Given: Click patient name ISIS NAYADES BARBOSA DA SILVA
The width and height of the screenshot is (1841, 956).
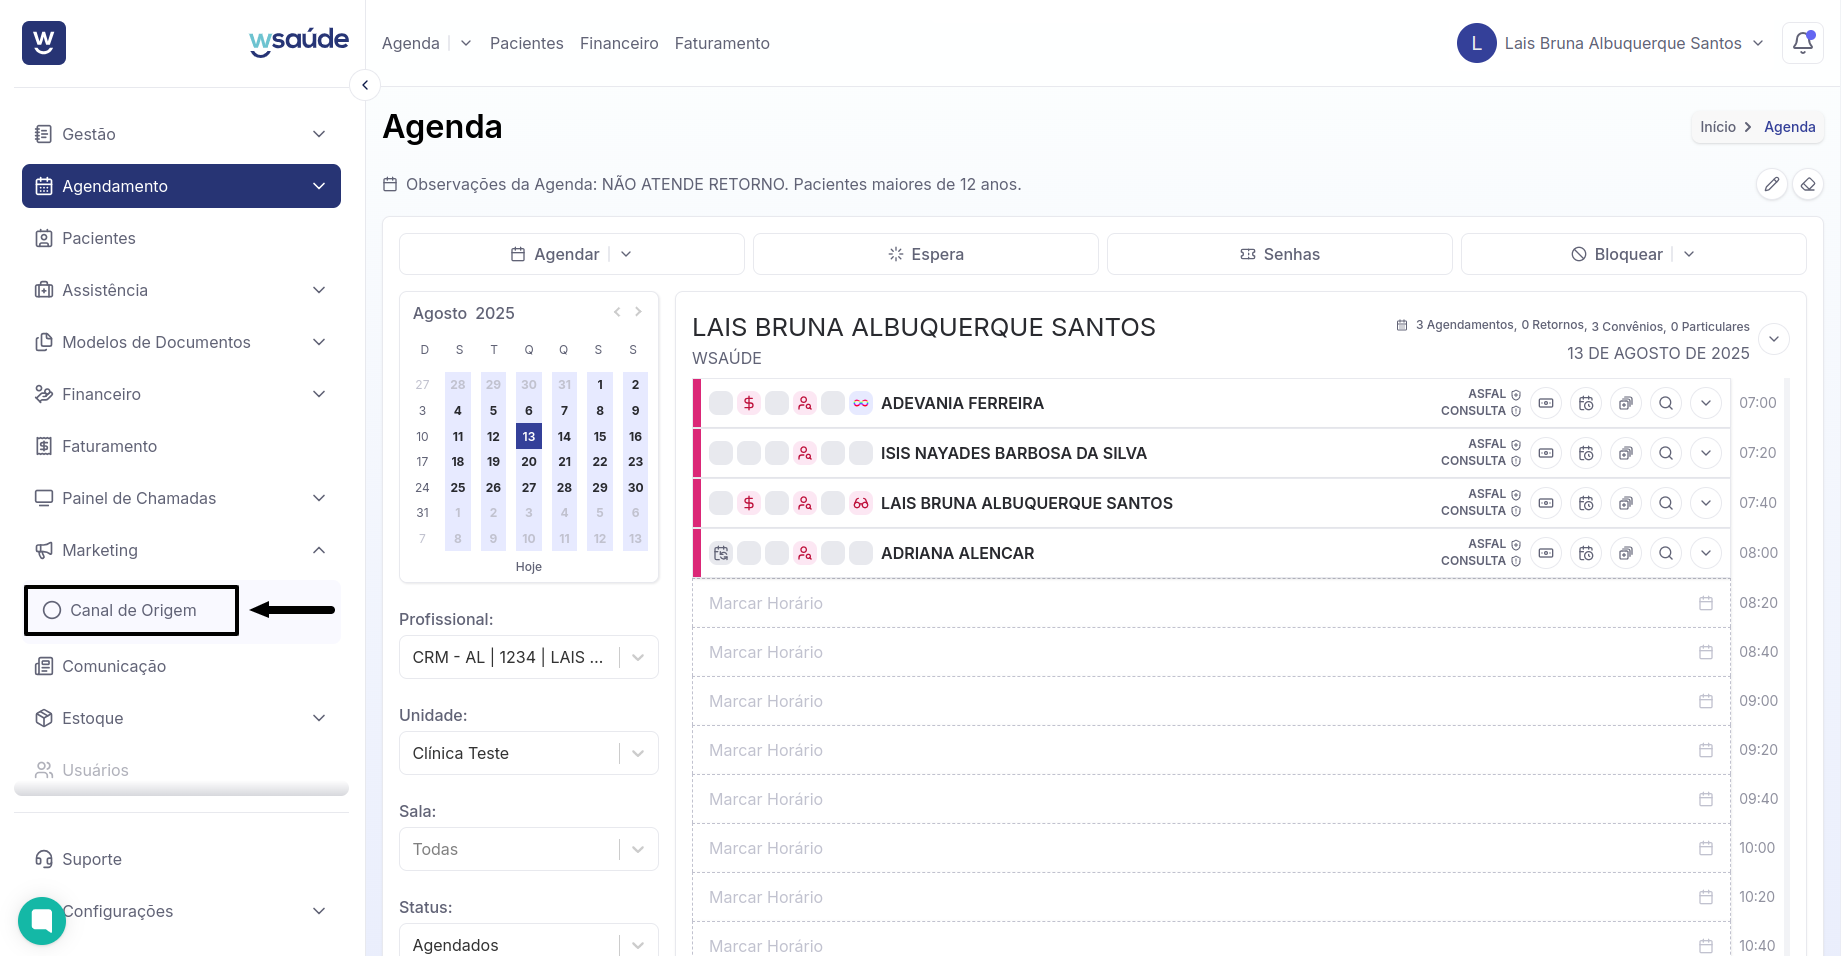Looking at the screenshot, I should click(1014, 453).
